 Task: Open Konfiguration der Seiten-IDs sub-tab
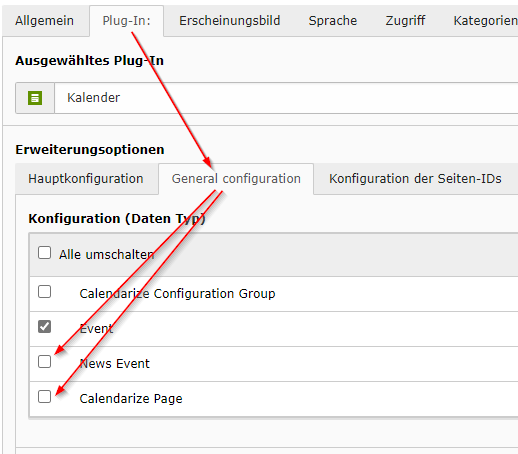click(415, 179)
